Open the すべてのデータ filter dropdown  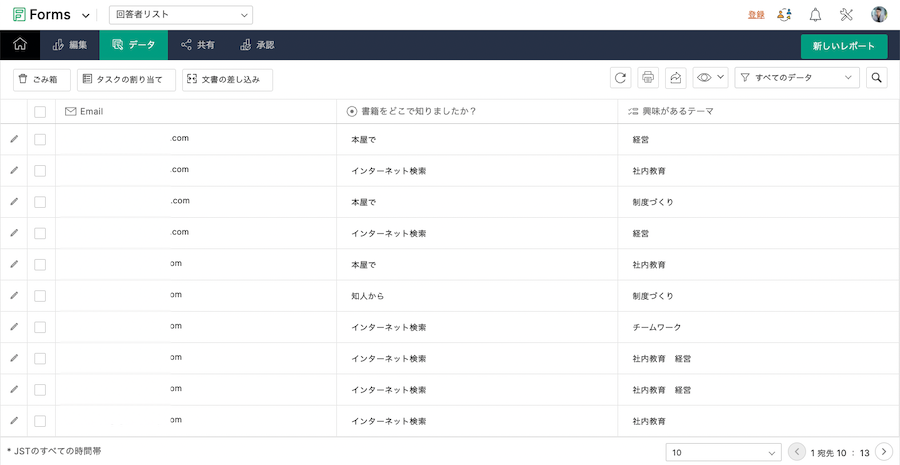pyautogui.click(x=797, y=78)
